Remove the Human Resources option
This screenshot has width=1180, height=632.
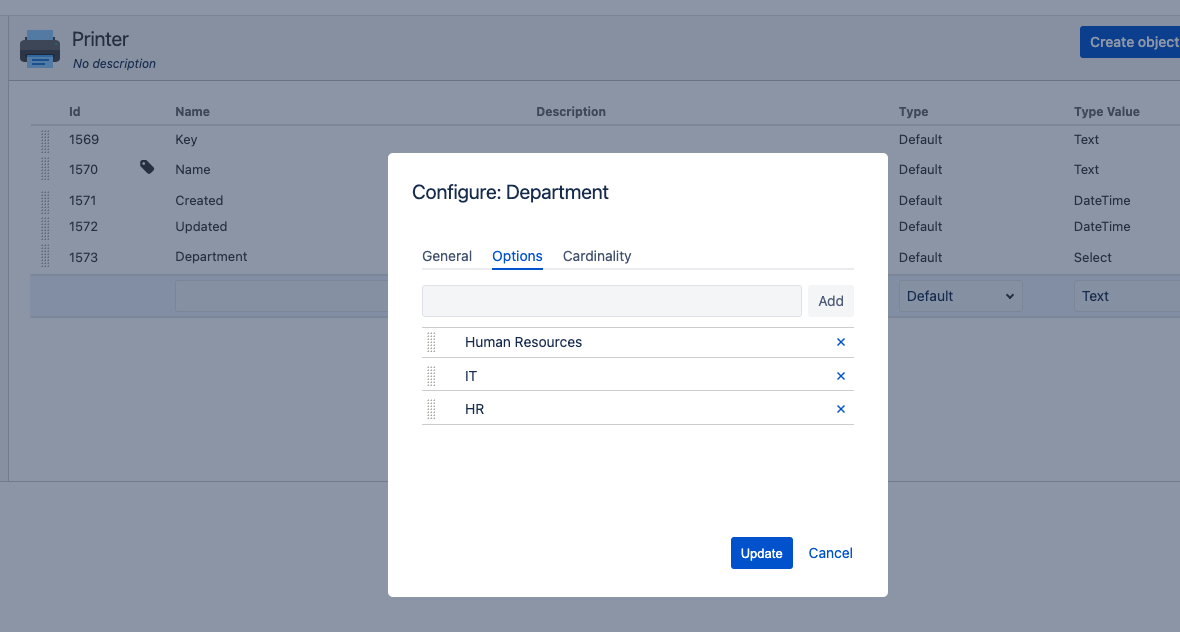(841, 342)
